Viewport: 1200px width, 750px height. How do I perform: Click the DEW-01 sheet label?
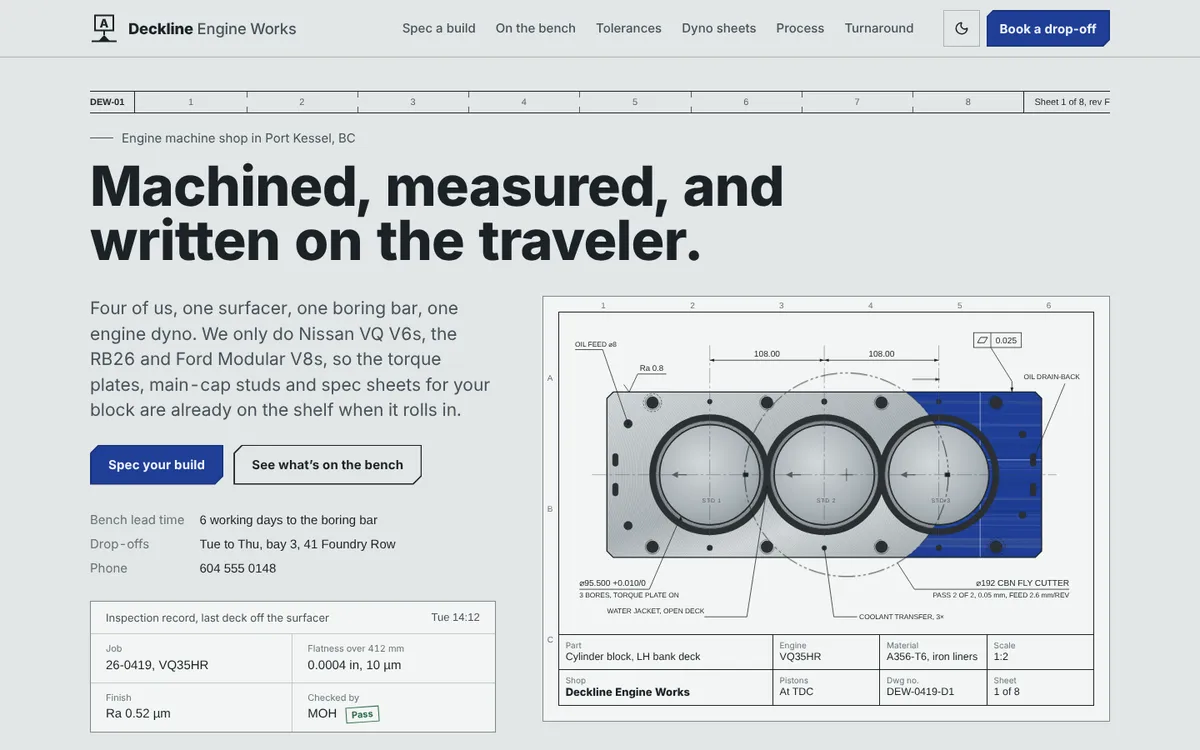tap(107, 102)
